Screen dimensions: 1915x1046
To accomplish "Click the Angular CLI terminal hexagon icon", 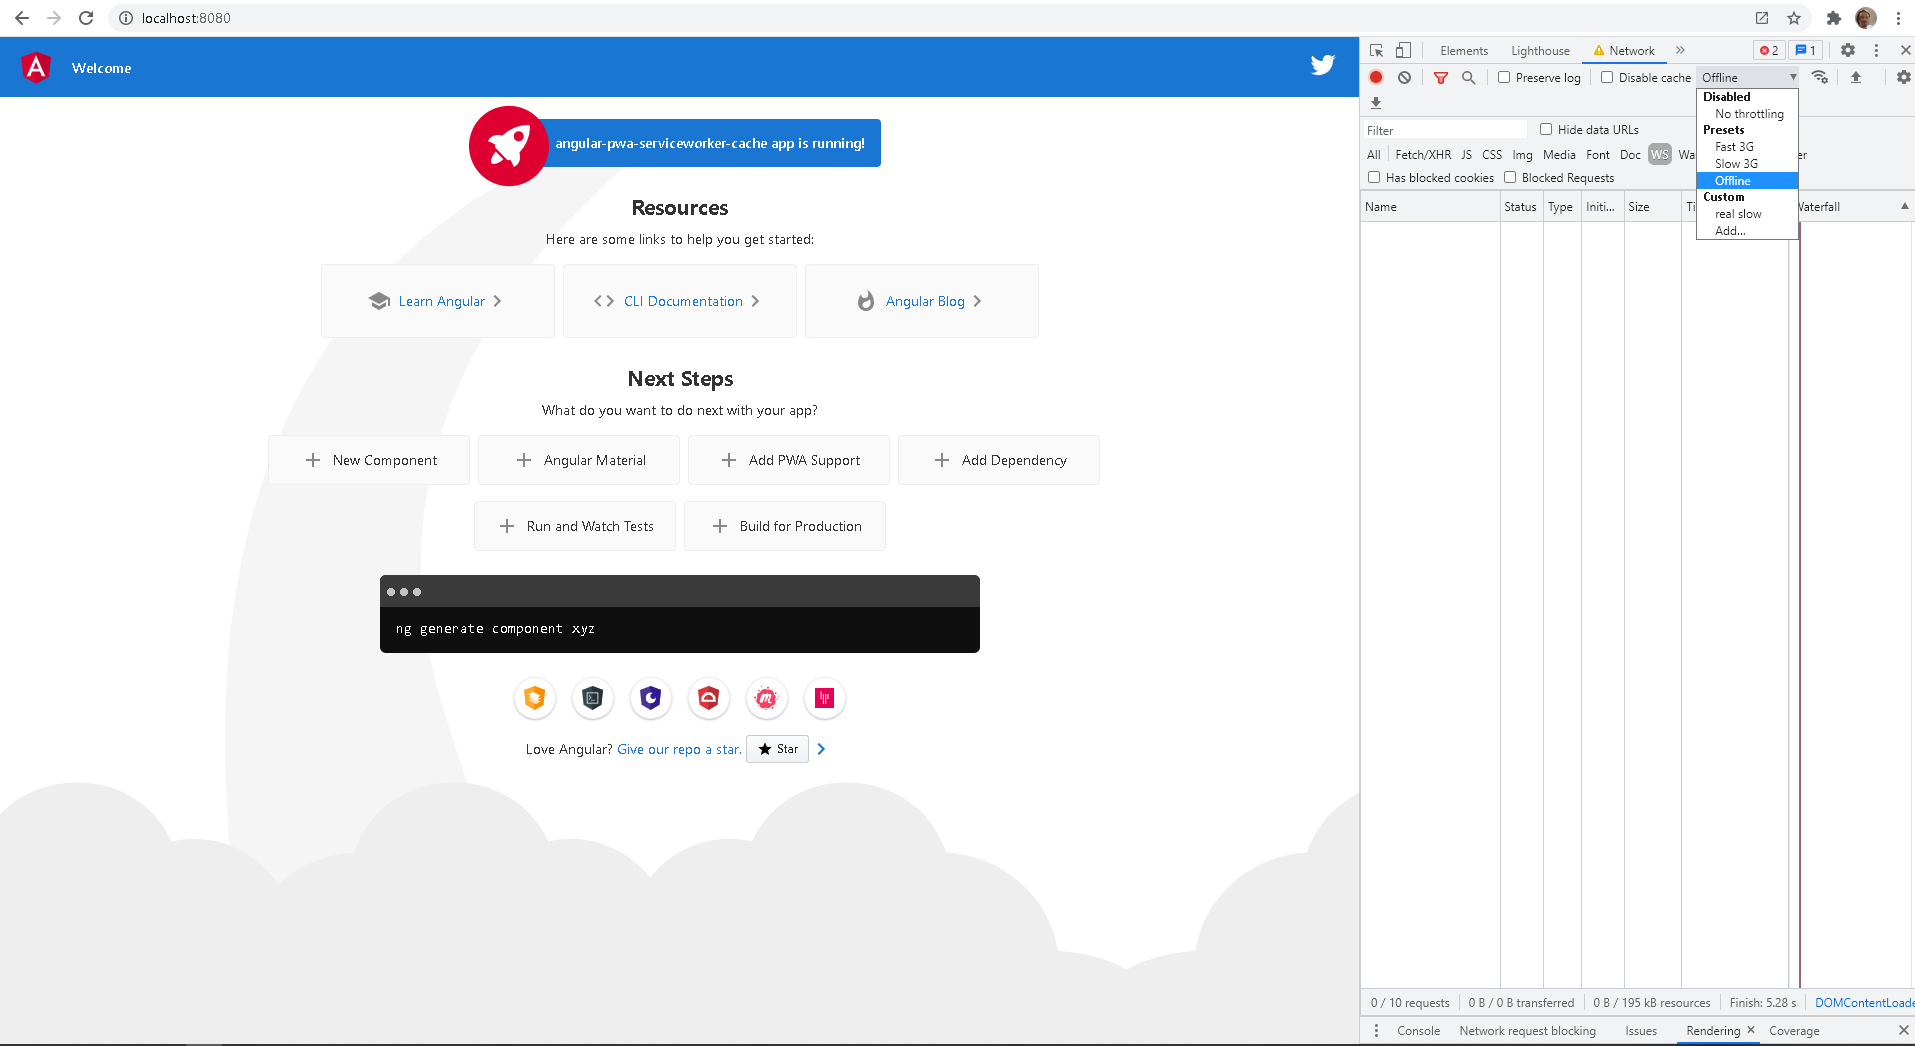I will click(593, 698).
